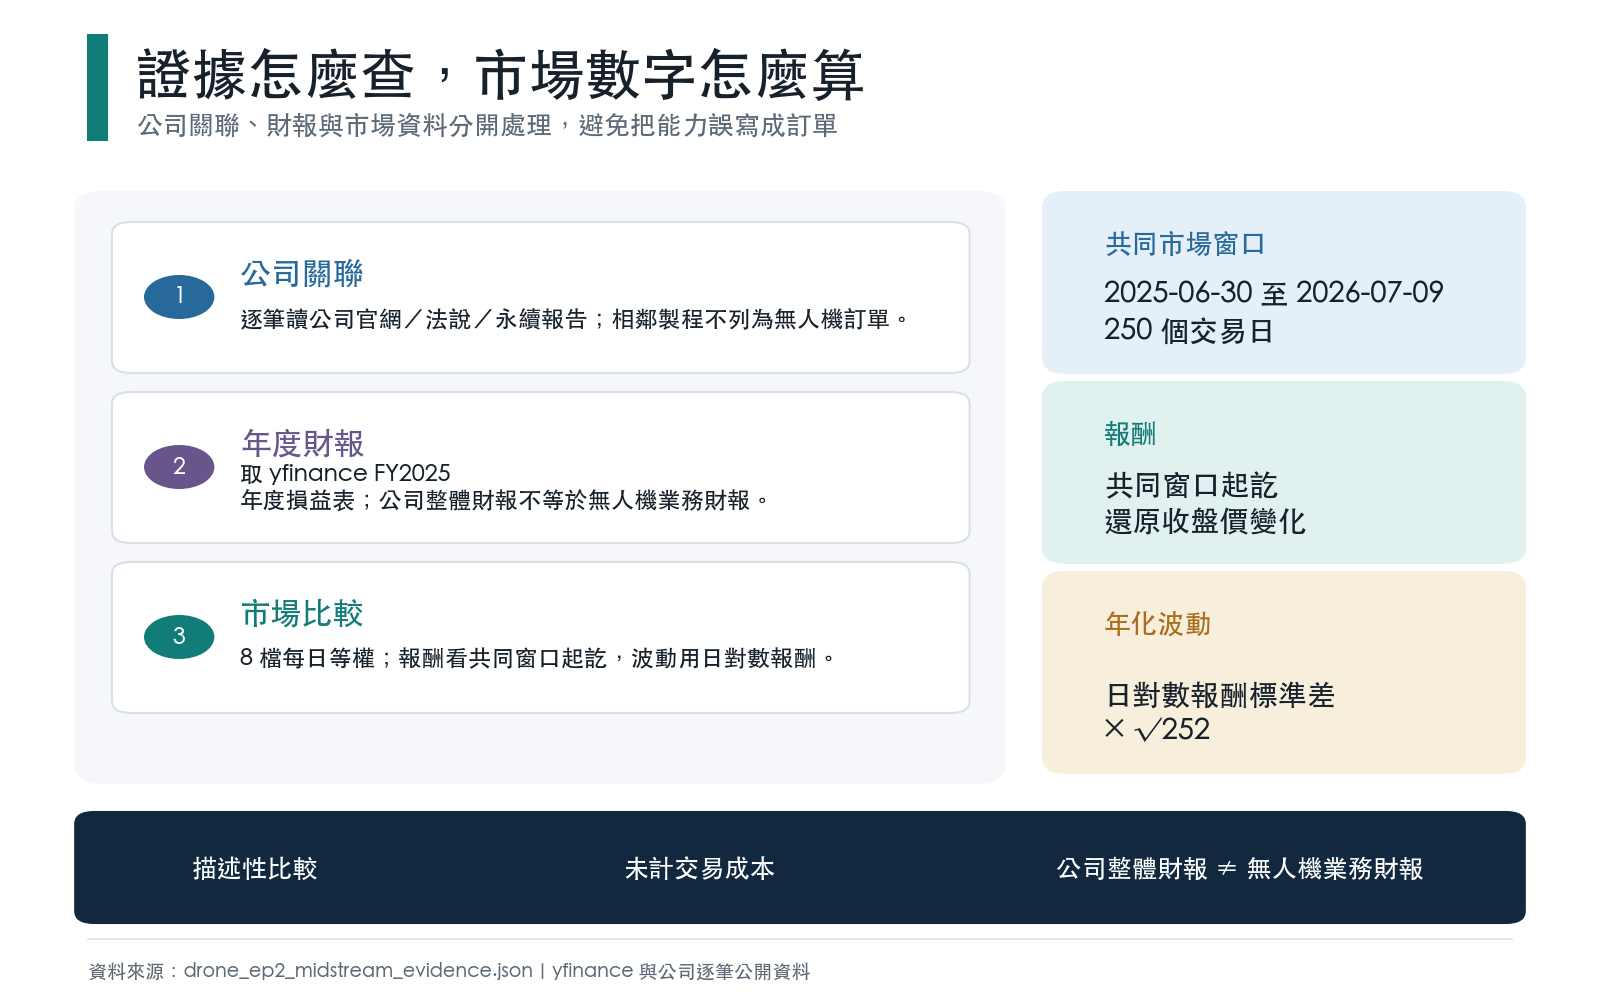Click the main title 證據怎麼查，市場數字怎麼算
The image size is (1600, 1000).
point(501,76)
